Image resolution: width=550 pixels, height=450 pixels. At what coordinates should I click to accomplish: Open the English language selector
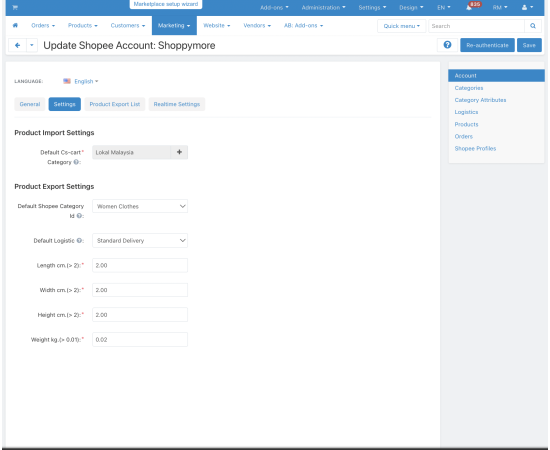tap(81, 81)
